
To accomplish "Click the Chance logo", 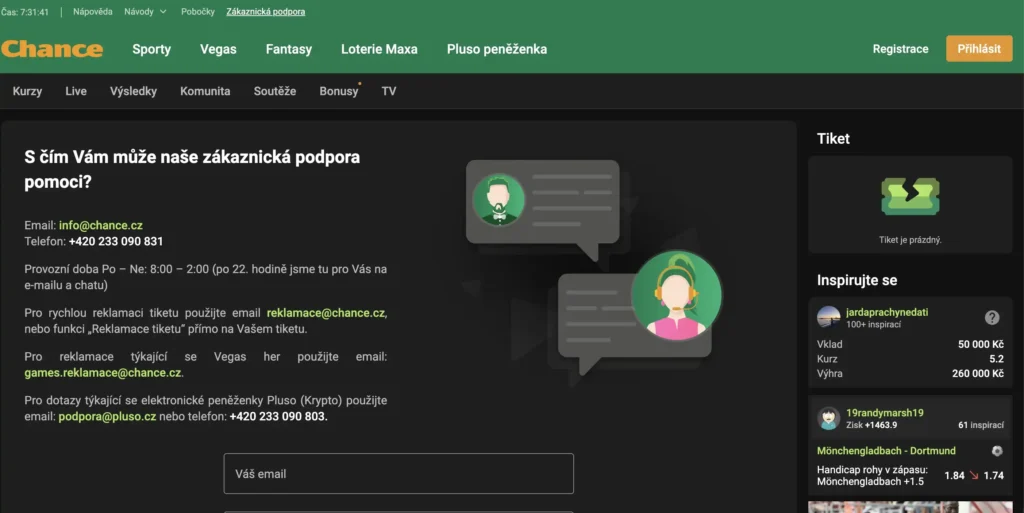I will [x=52, y=49].
